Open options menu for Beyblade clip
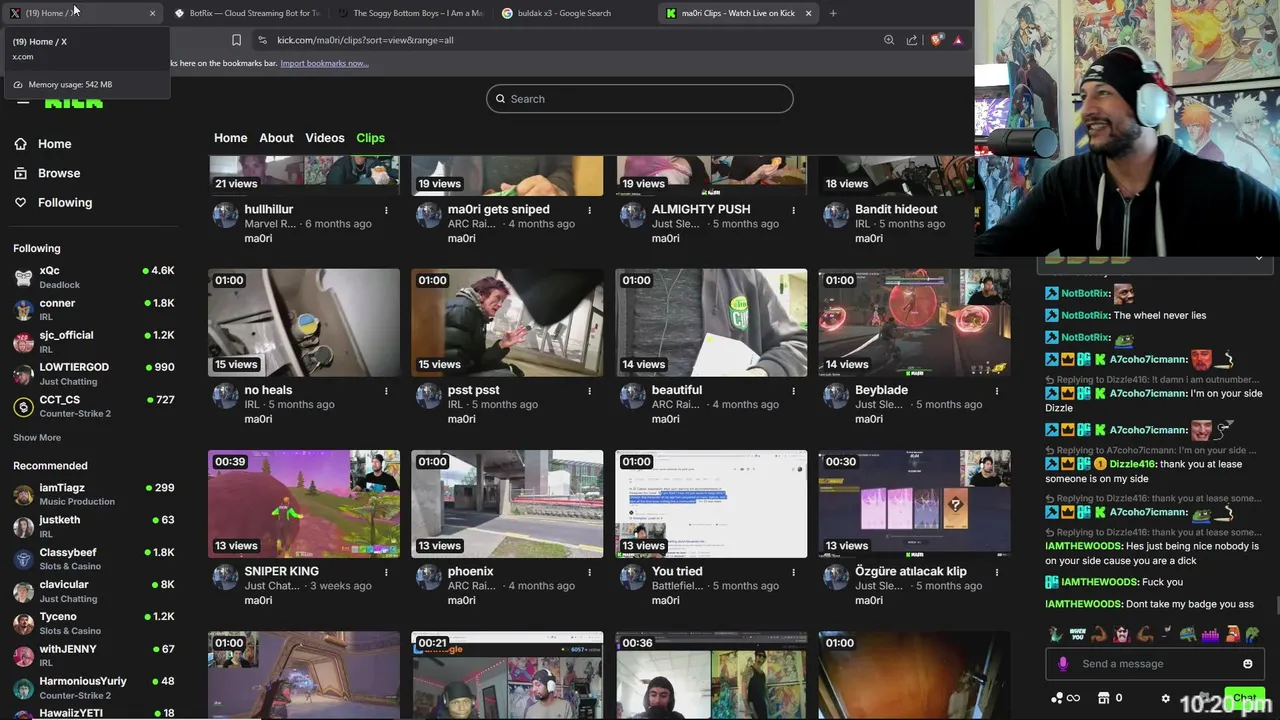The height and width of the screenshot is (720, 1280). 996,391
